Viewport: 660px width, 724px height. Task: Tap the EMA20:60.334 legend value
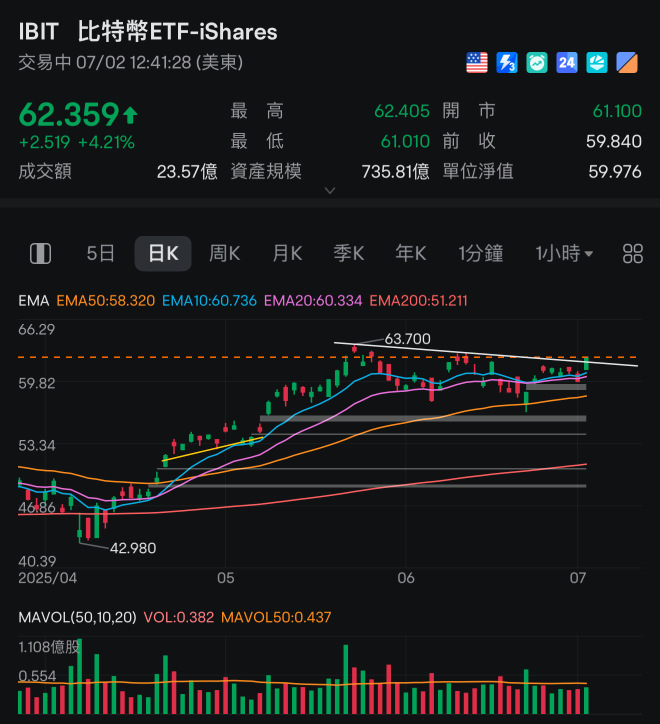click(313, 301)
